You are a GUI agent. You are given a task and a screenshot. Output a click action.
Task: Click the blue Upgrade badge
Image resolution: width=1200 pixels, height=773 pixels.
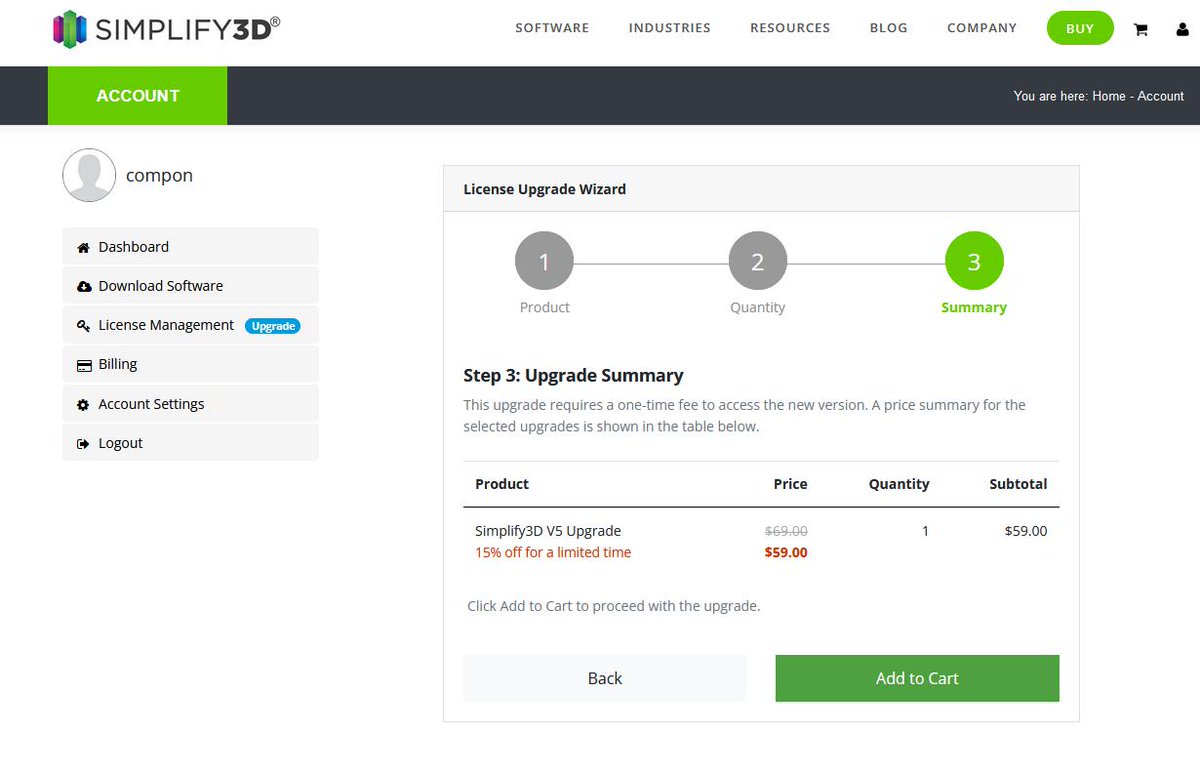click(273, 326)
